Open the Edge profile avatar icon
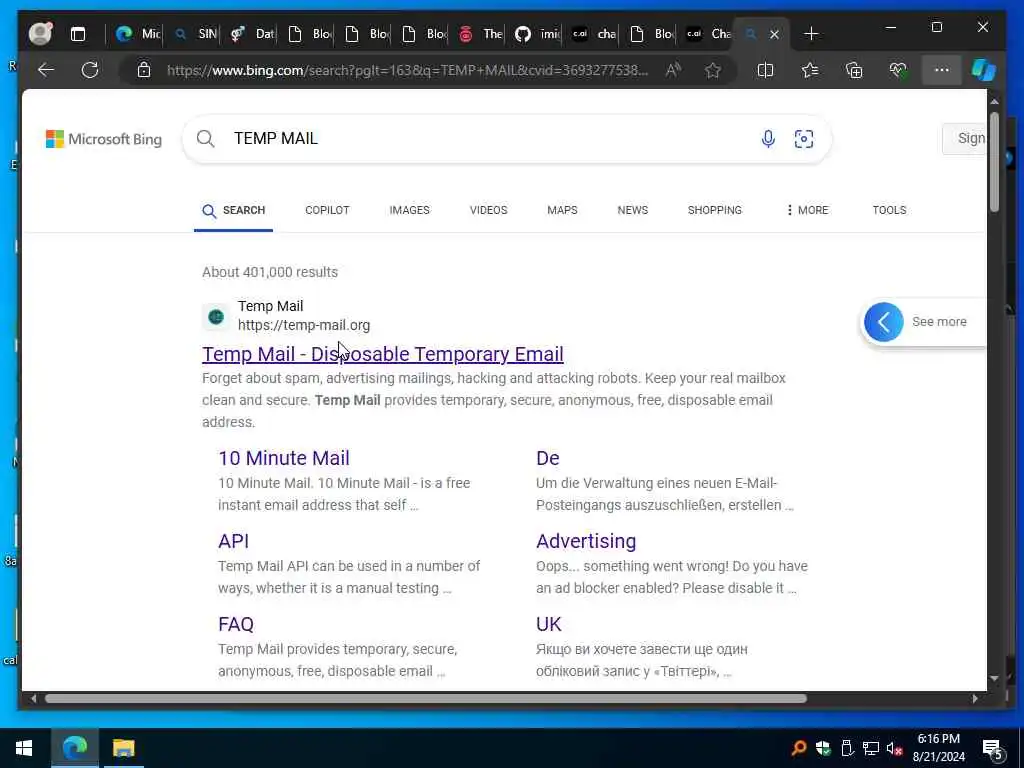Viewport: 1024px width, 768px height. (40, 33)
